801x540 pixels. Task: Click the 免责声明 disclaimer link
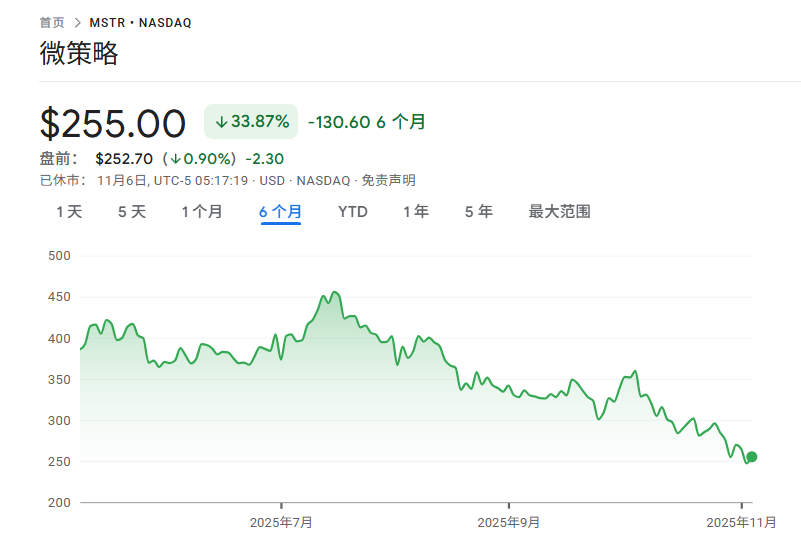point(388,181)
